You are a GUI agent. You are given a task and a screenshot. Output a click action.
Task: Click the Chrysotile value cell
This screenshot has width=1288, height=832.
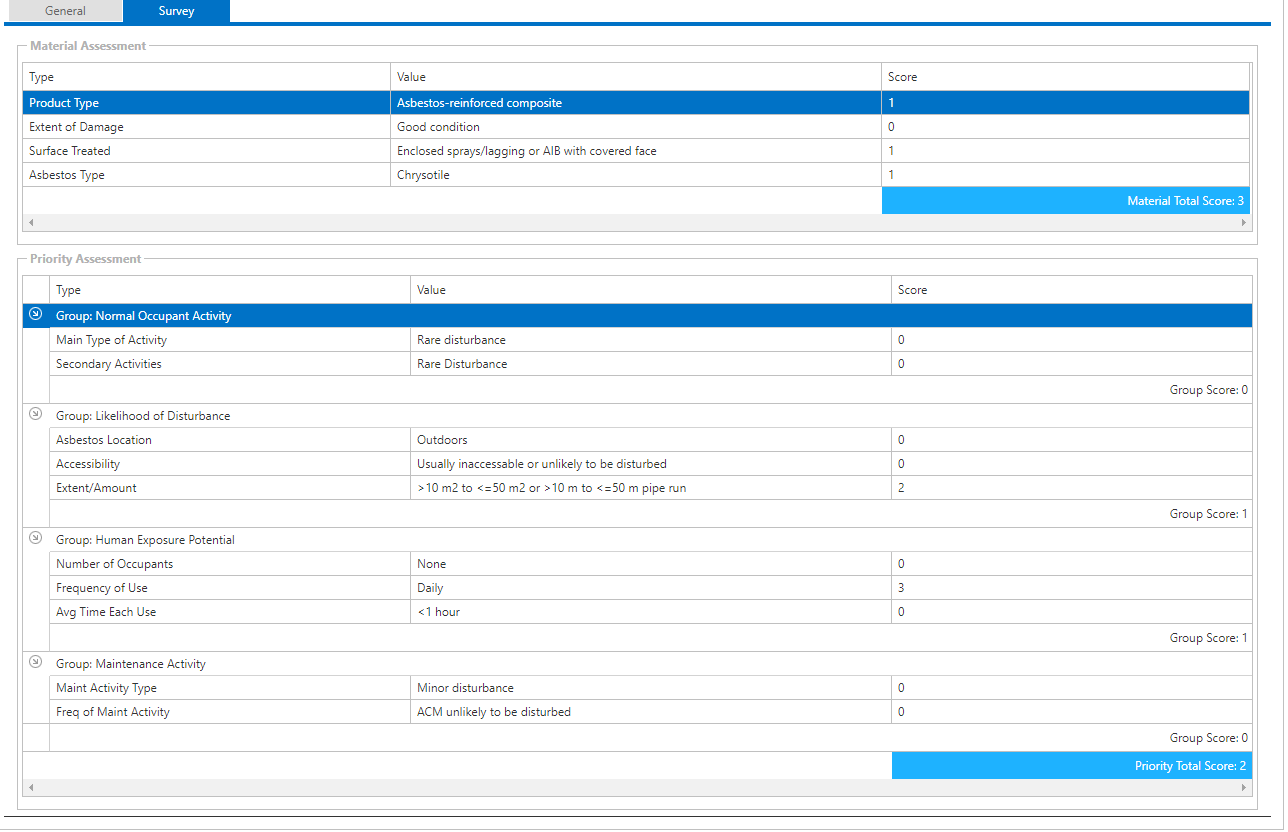coord(424,175)
